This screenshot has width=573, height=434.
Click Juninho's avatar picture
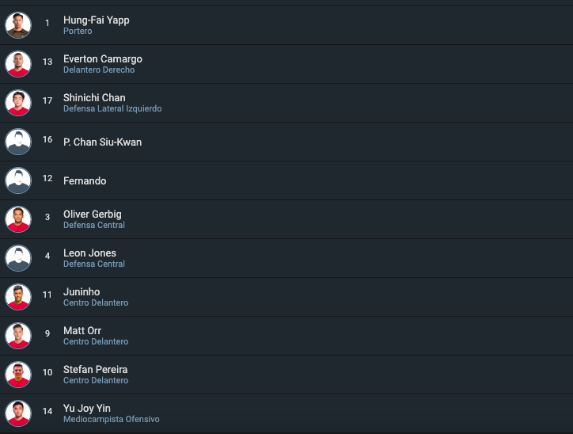(18, 297)
